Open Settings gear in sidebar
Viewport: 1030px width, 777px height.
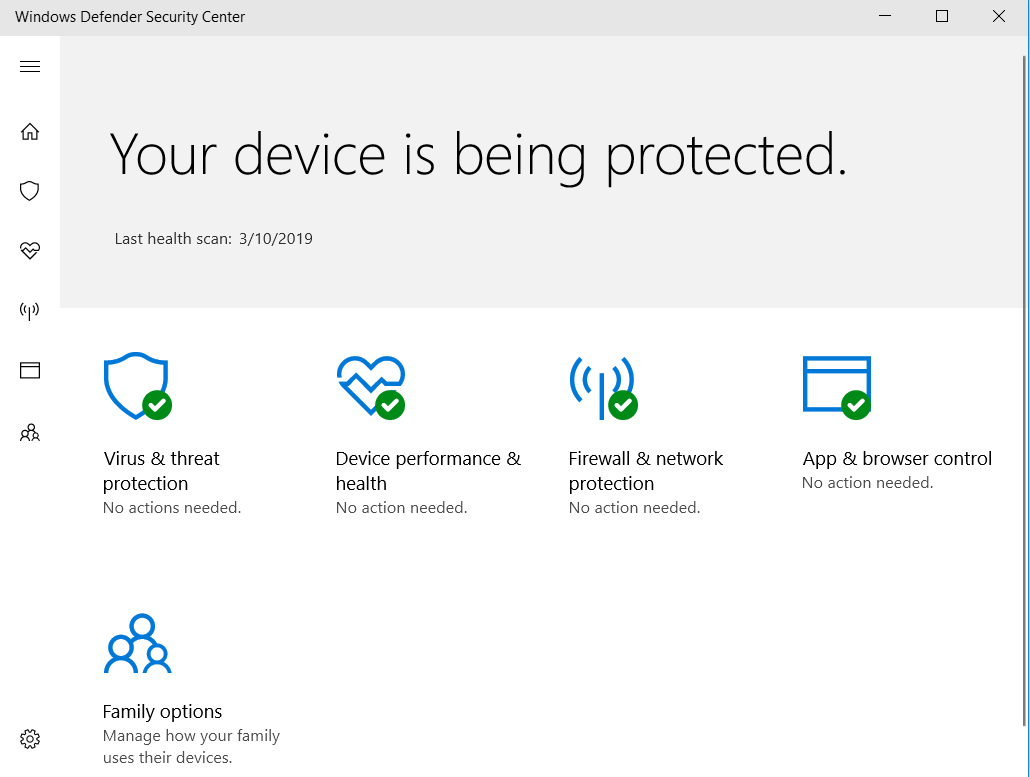pyautogui.click(x=30, y=739)
